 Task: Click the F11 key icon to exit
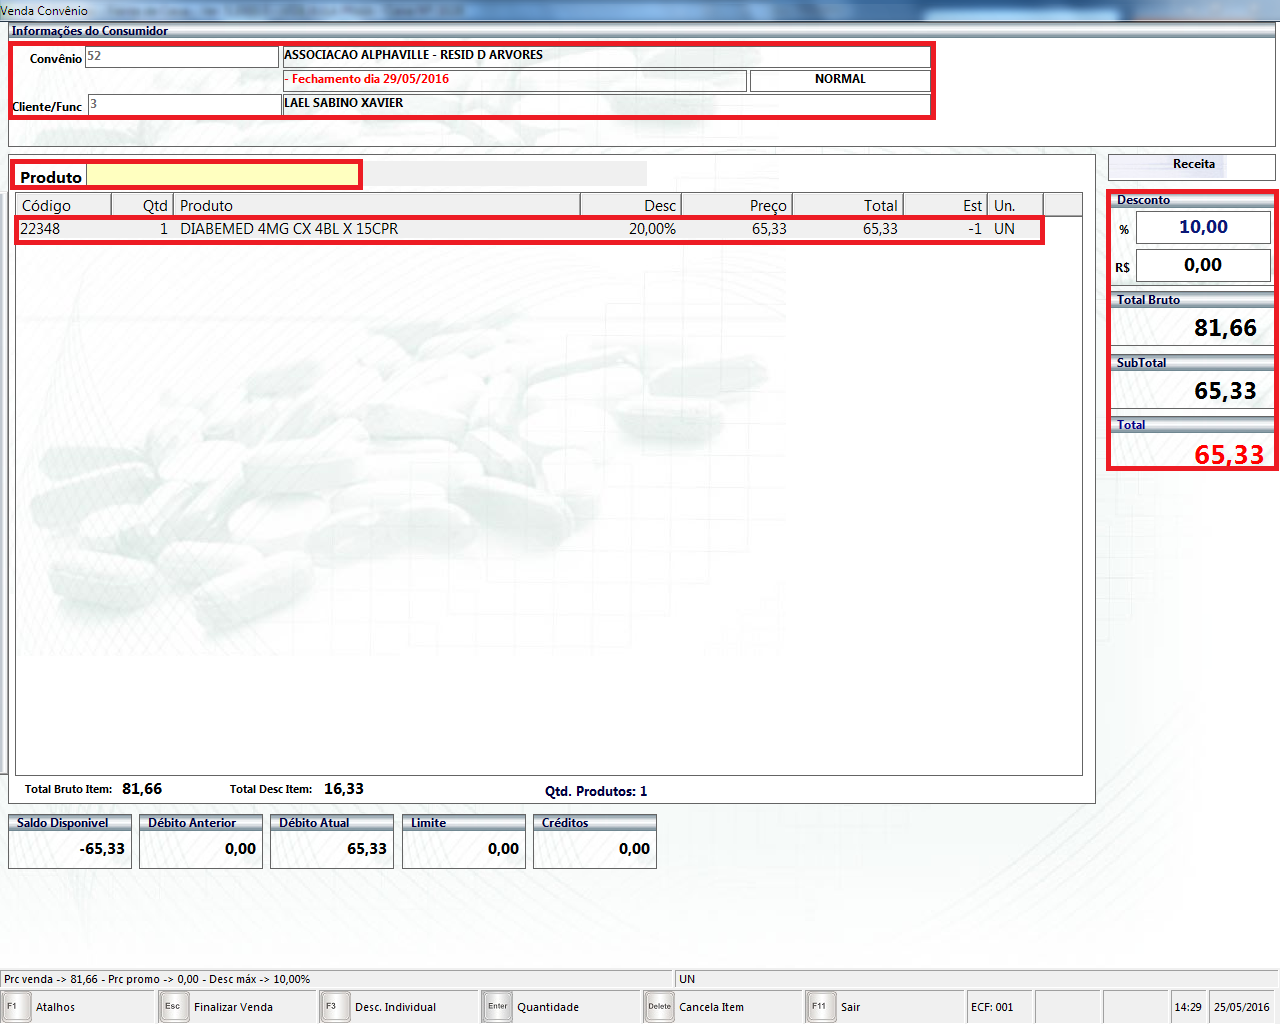click(819, 1007)
